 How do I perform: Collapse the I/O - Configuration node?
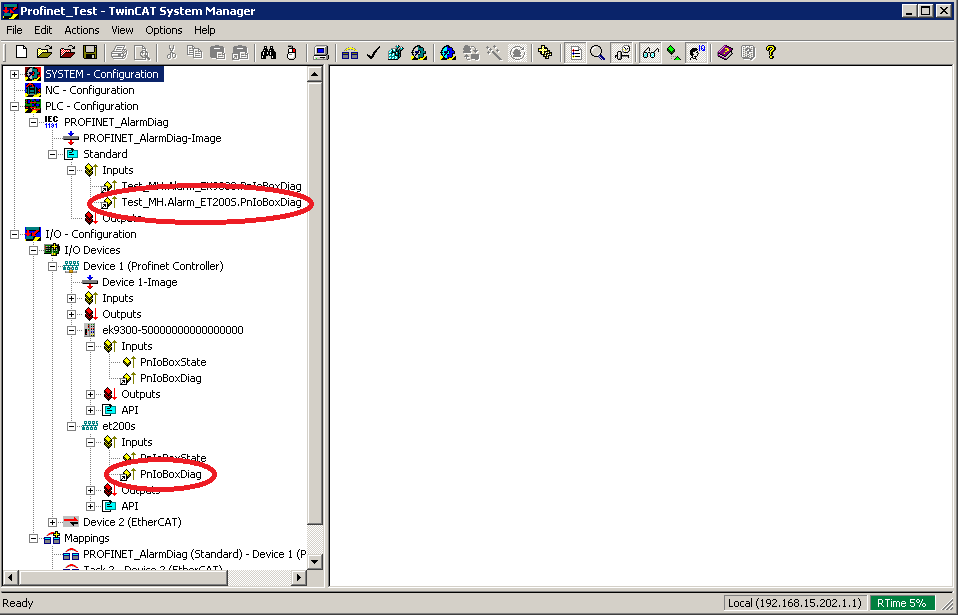[x=15, y=234]
